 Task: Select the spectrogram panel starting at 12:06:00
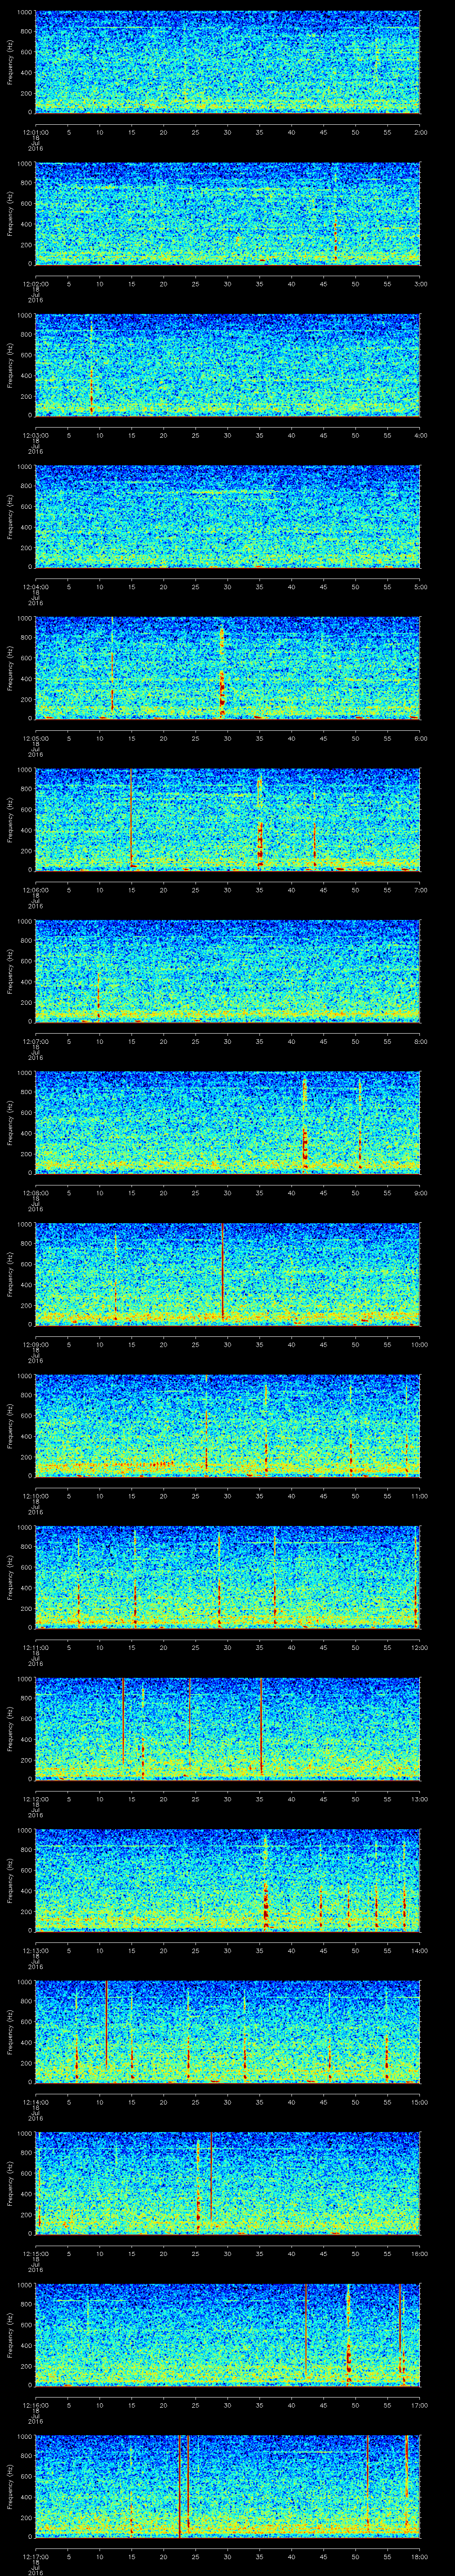(227, 819)
